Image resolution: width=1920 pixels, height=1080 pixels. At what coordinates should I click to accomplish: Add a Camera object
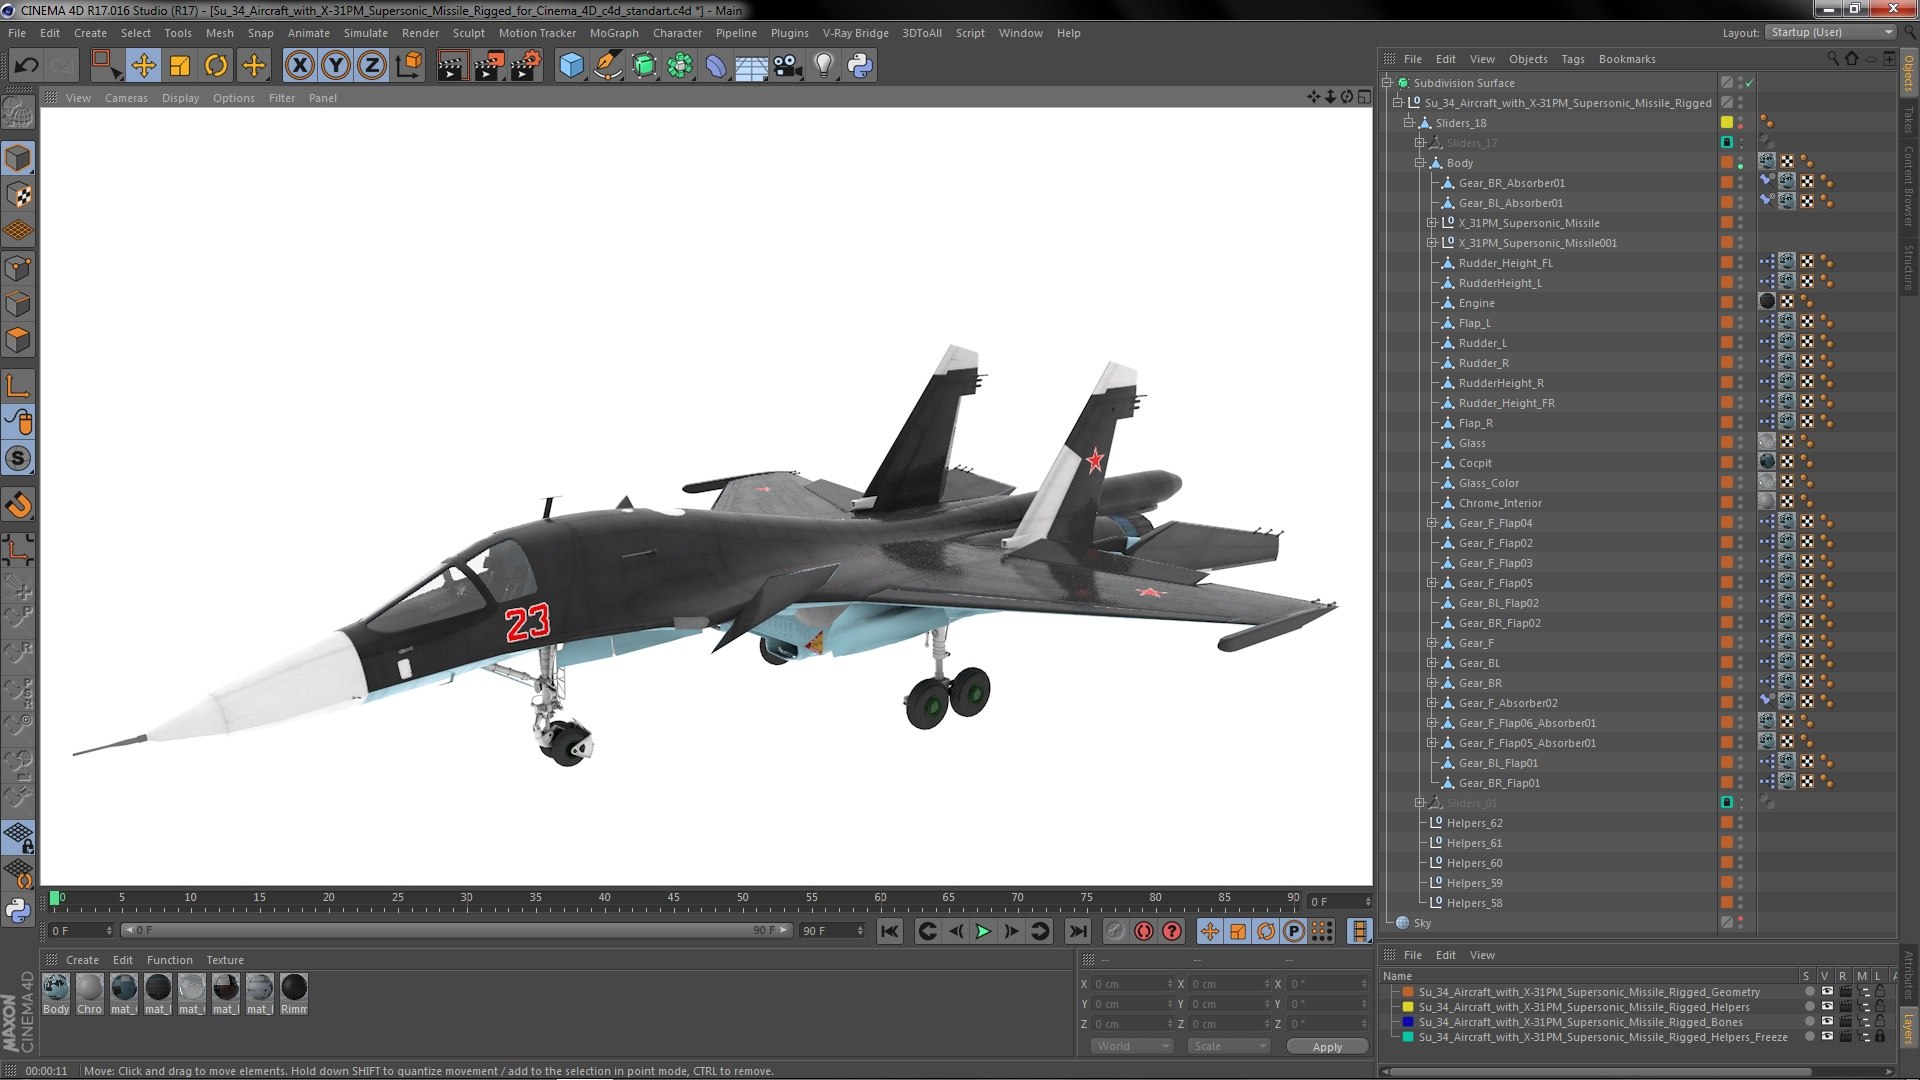788,66
